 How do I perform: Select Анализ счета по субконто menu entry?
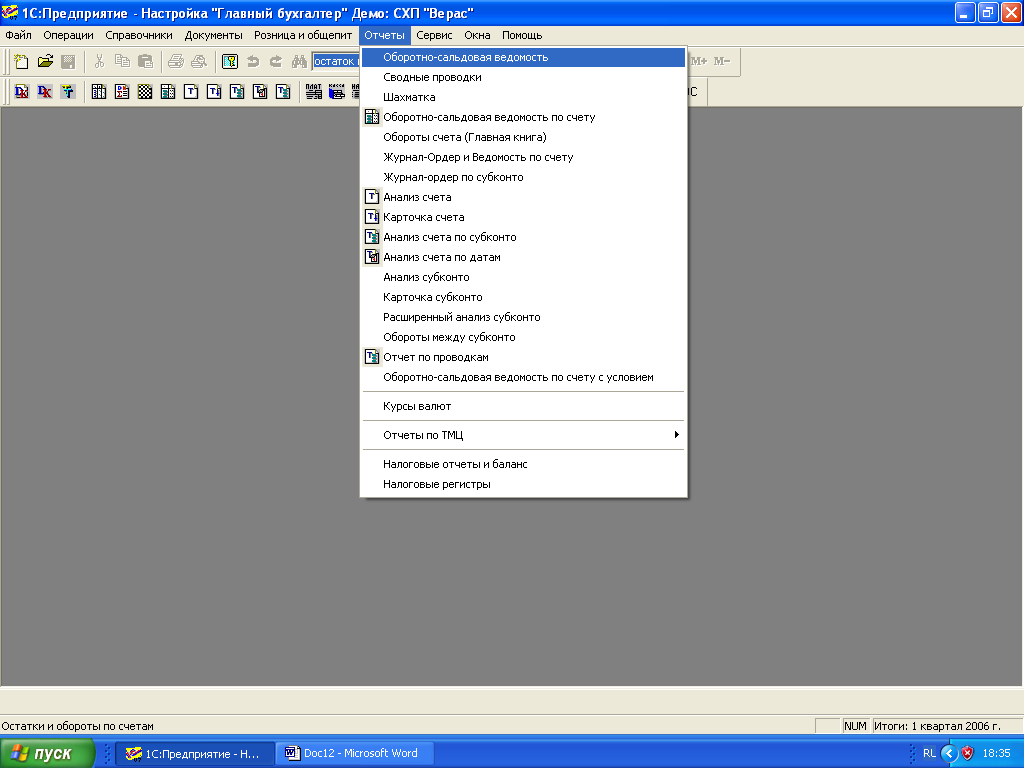point(523,237)
